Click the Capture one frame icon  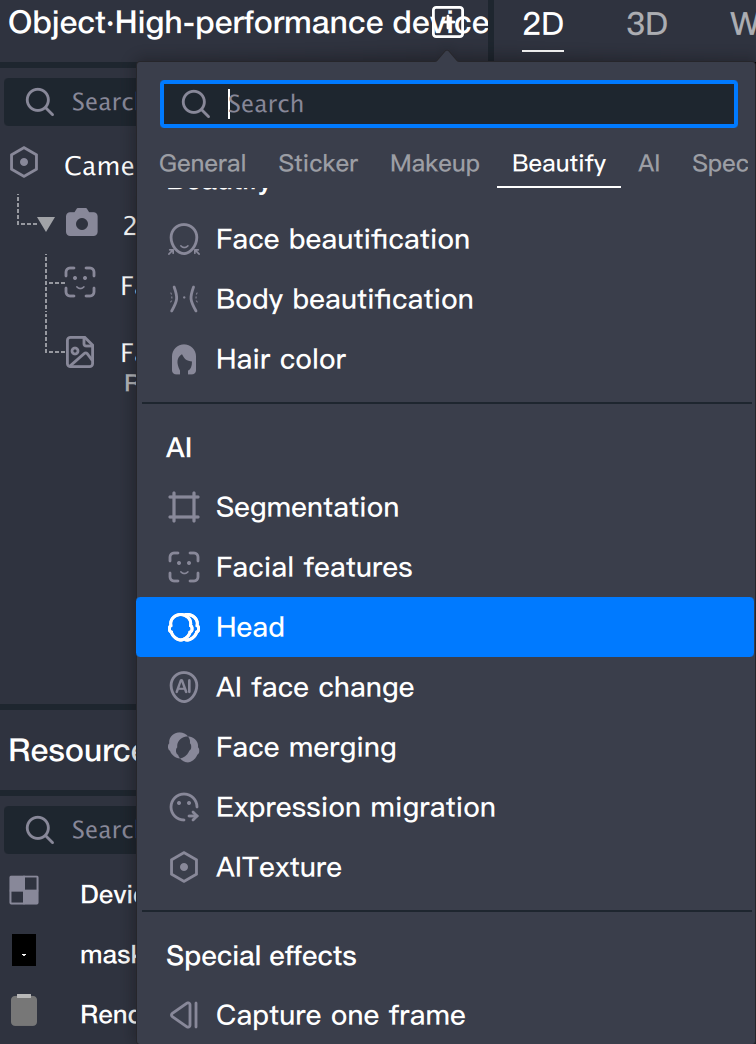(x=184, y=1016)
